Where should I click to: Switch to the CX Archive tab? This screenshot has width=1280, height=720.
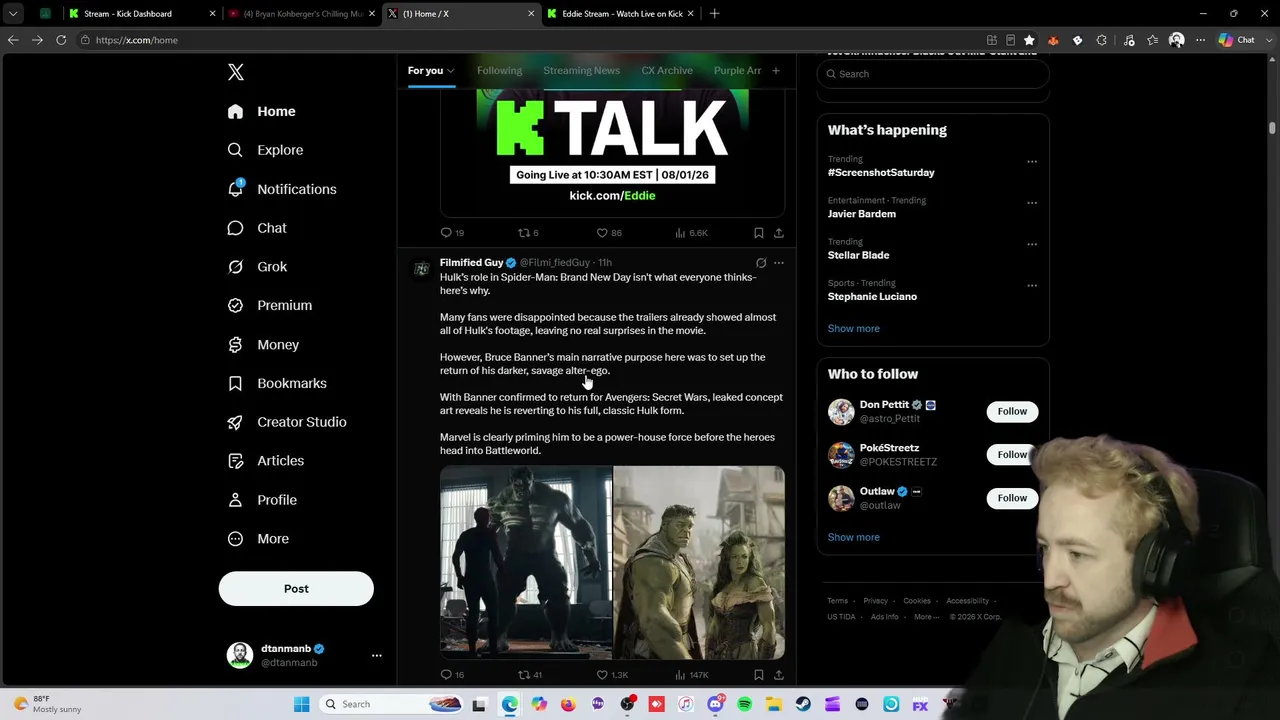tap(667, 71)
